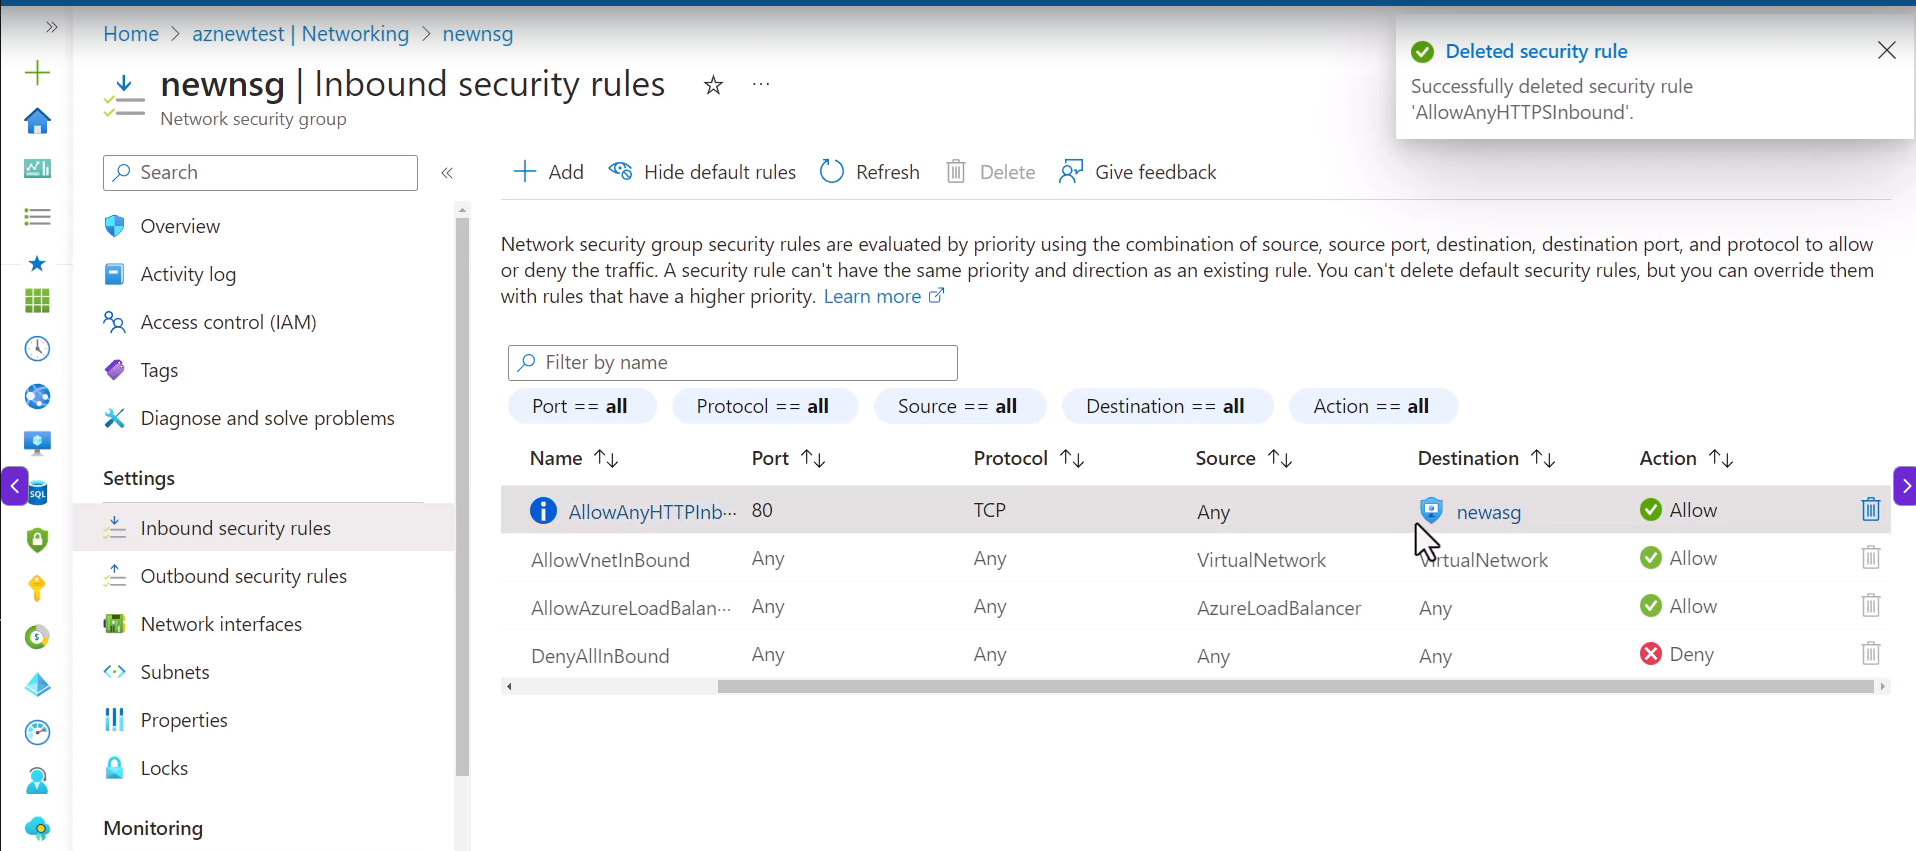
Task: Open the Source == all filter
Action: [958, 406]
